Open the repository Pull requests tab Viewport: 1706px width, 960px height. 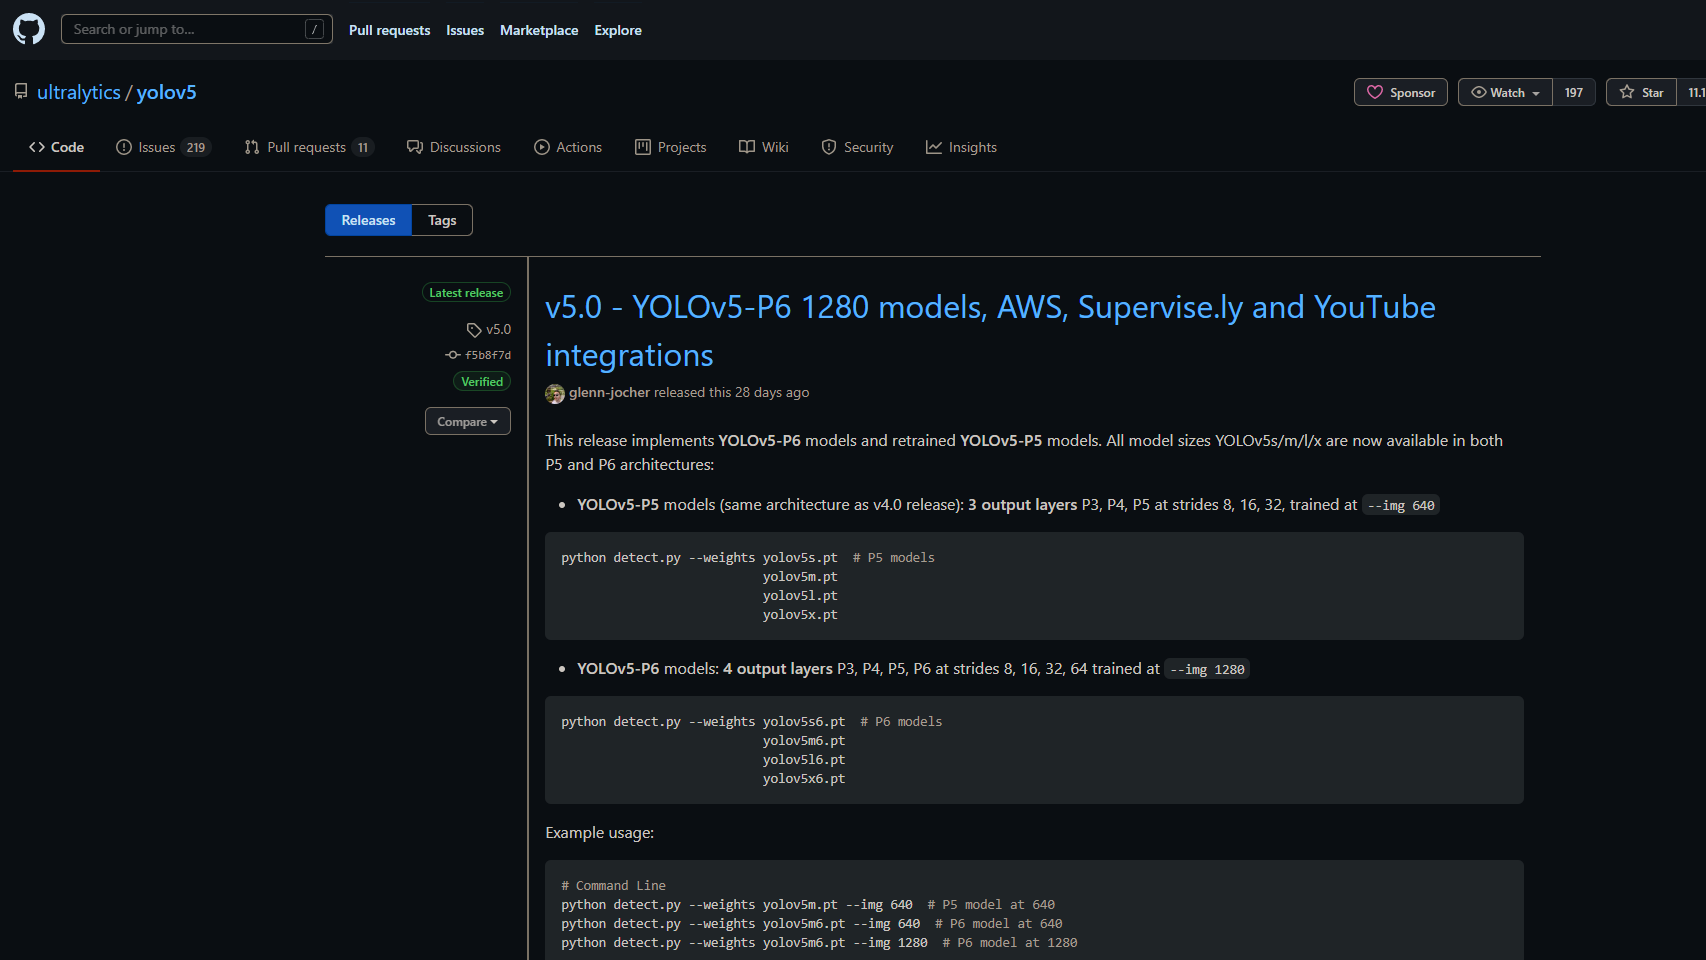(309, 147)
